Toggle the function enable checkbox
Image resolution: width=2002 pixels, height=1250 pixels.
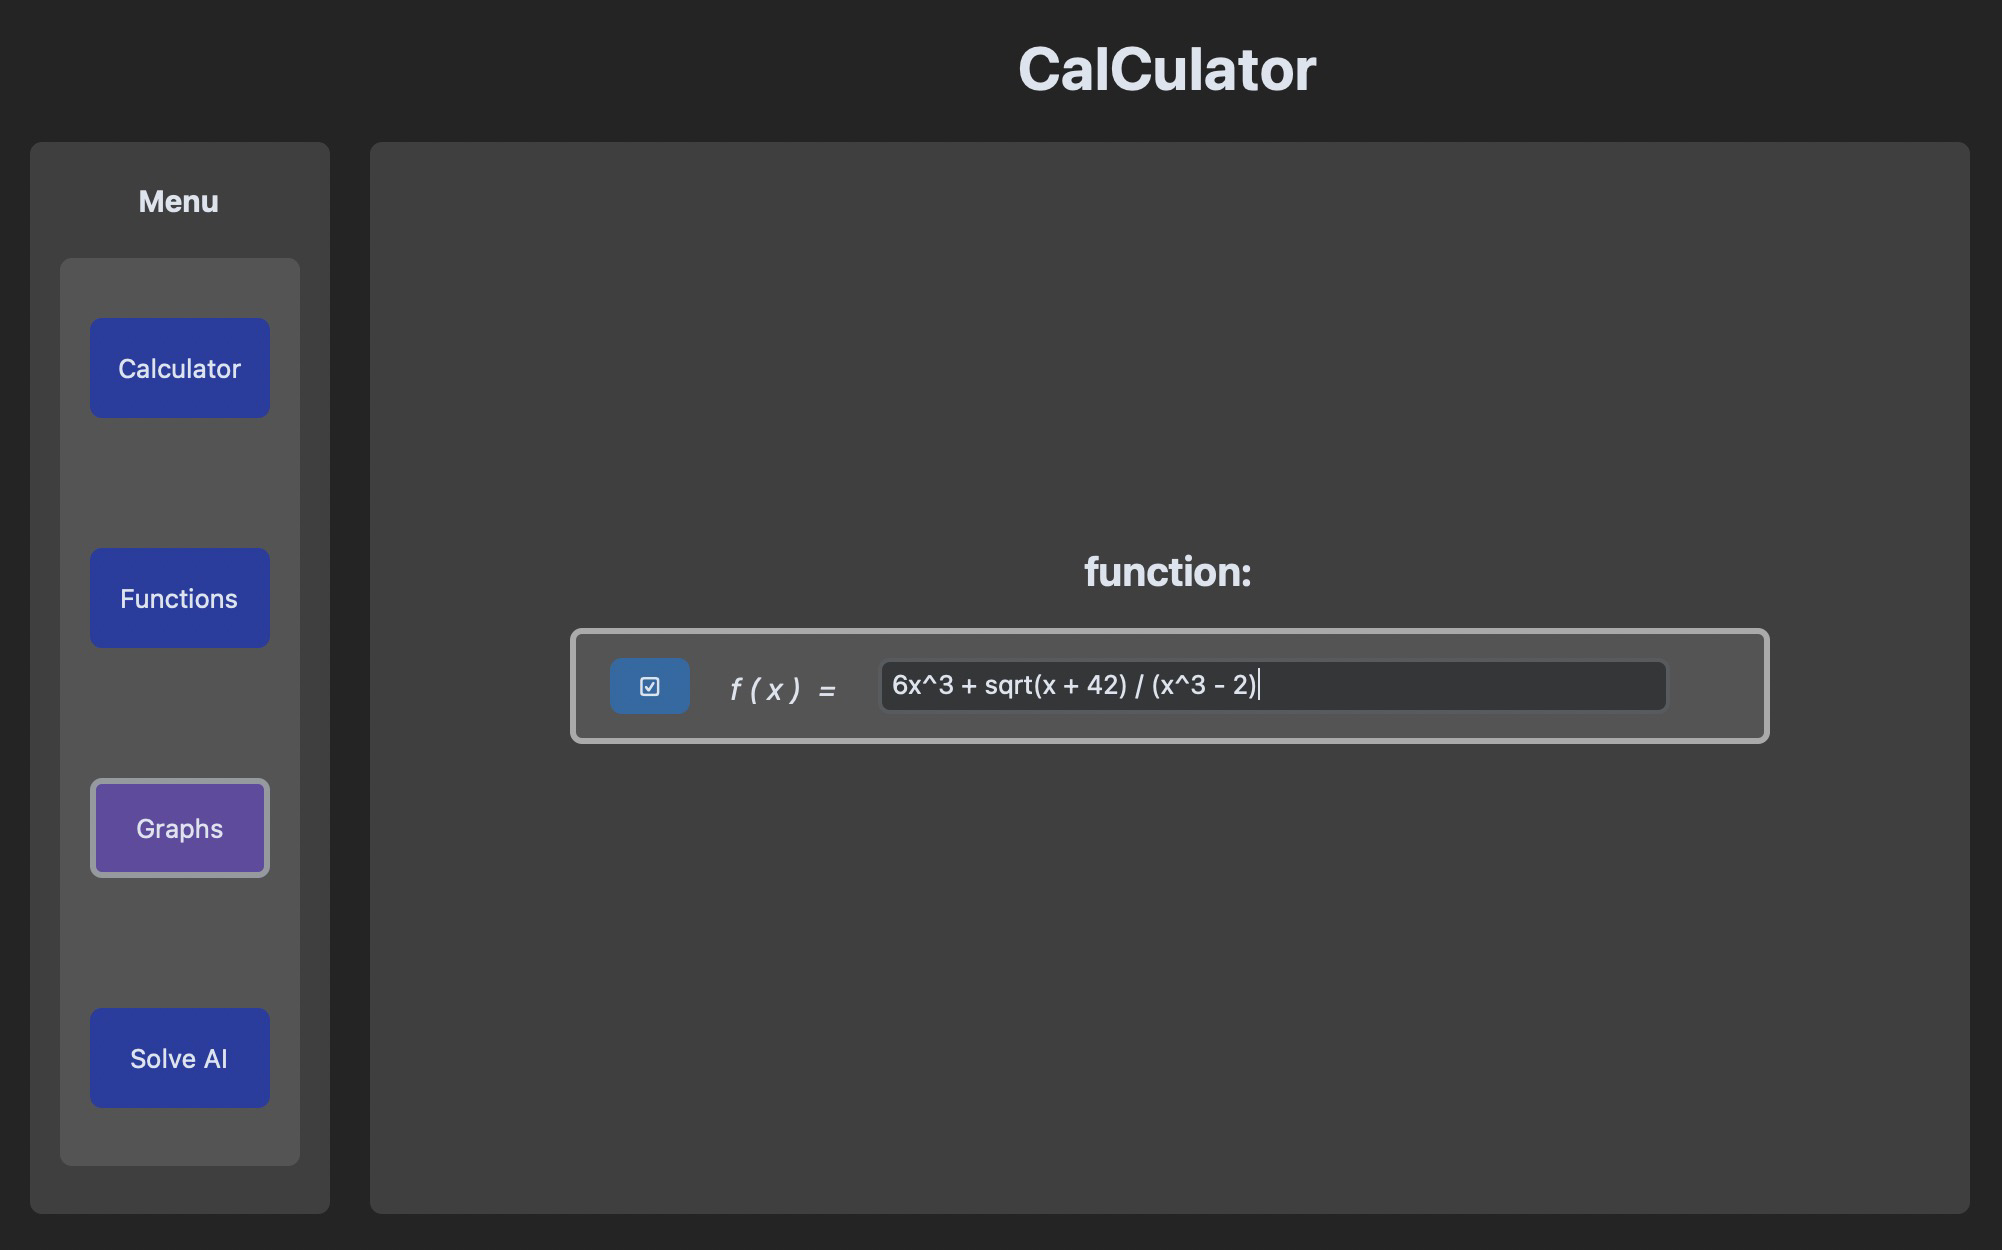pos(648,685)
